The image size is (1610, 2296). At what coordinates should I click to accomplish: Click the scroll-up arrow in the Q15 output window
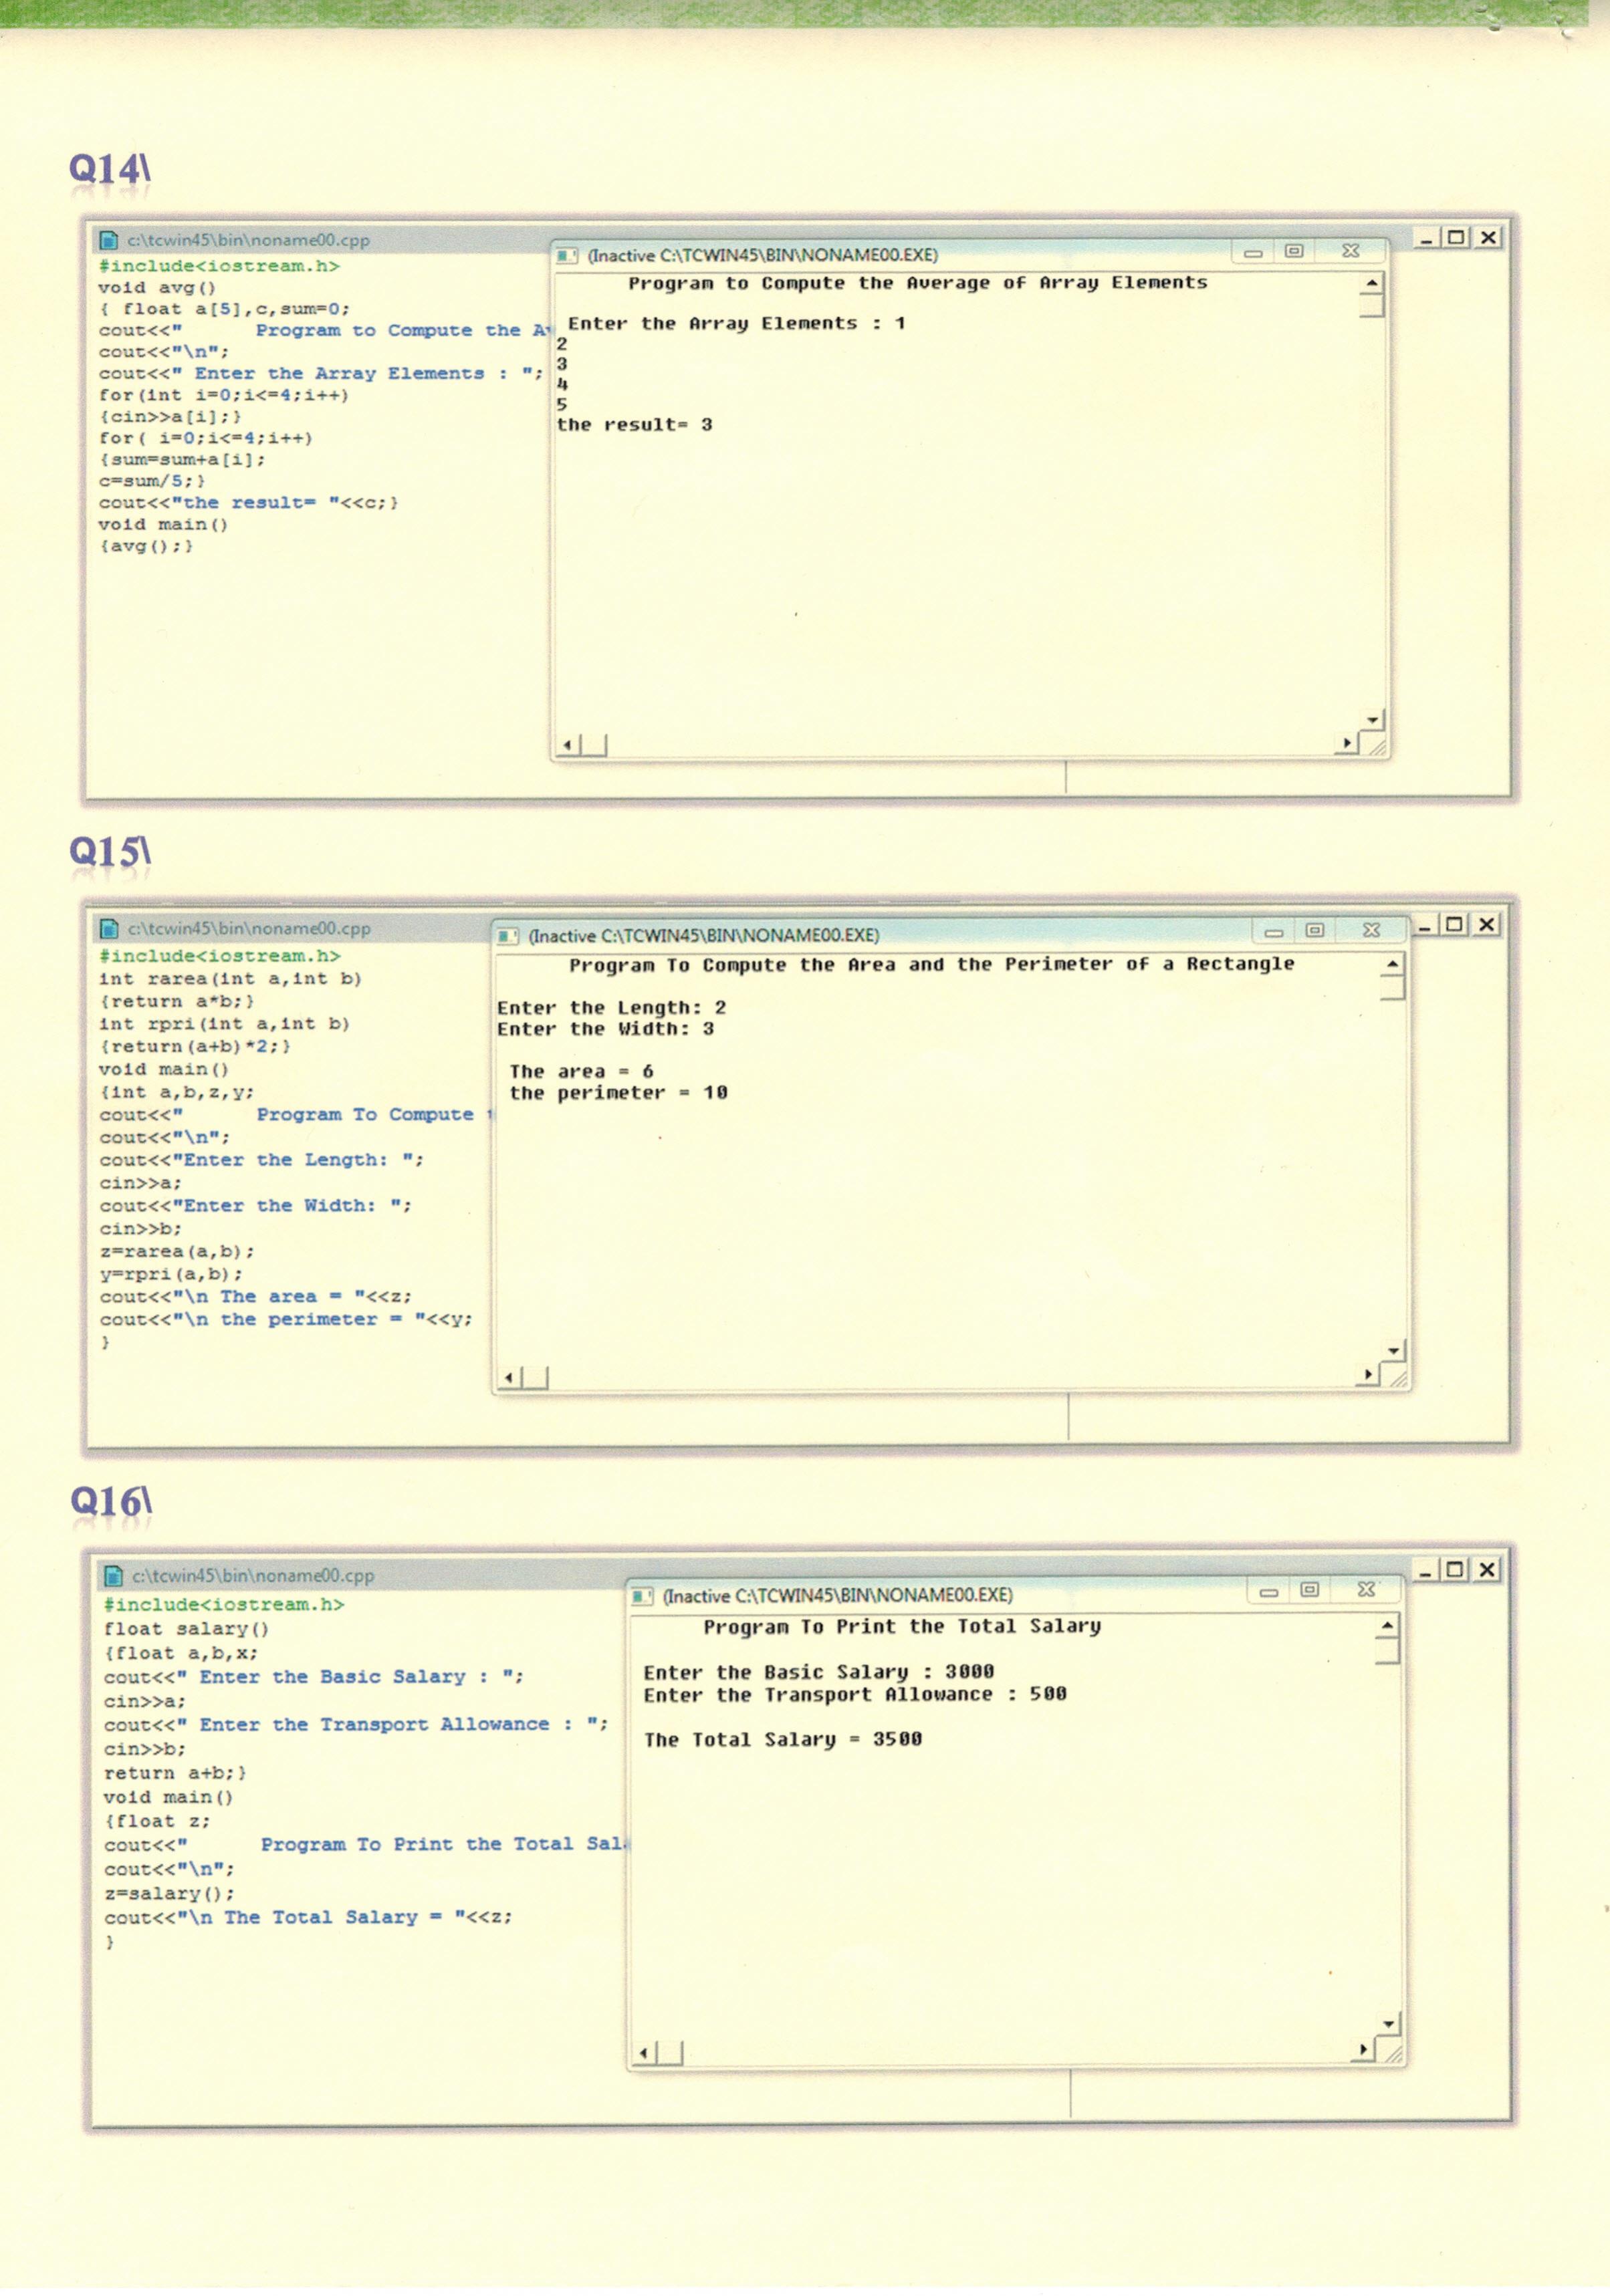coord(1392,965)
